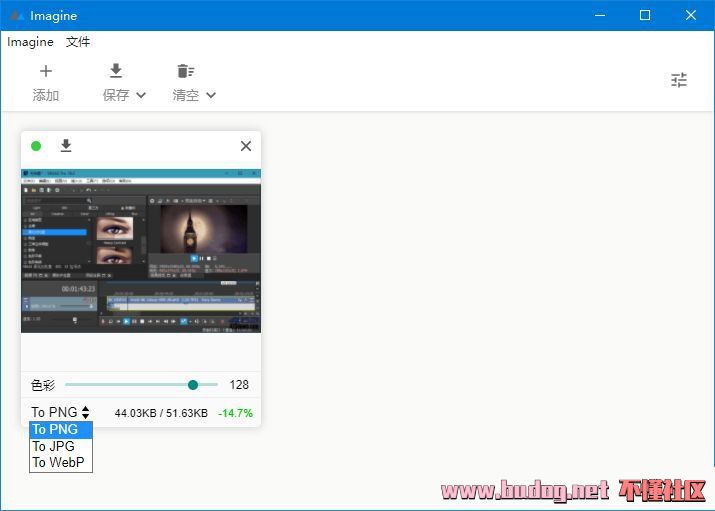This screenshot has width=715, height=511.
Task: Open the Imagine menu
Action: pos(30,42)
